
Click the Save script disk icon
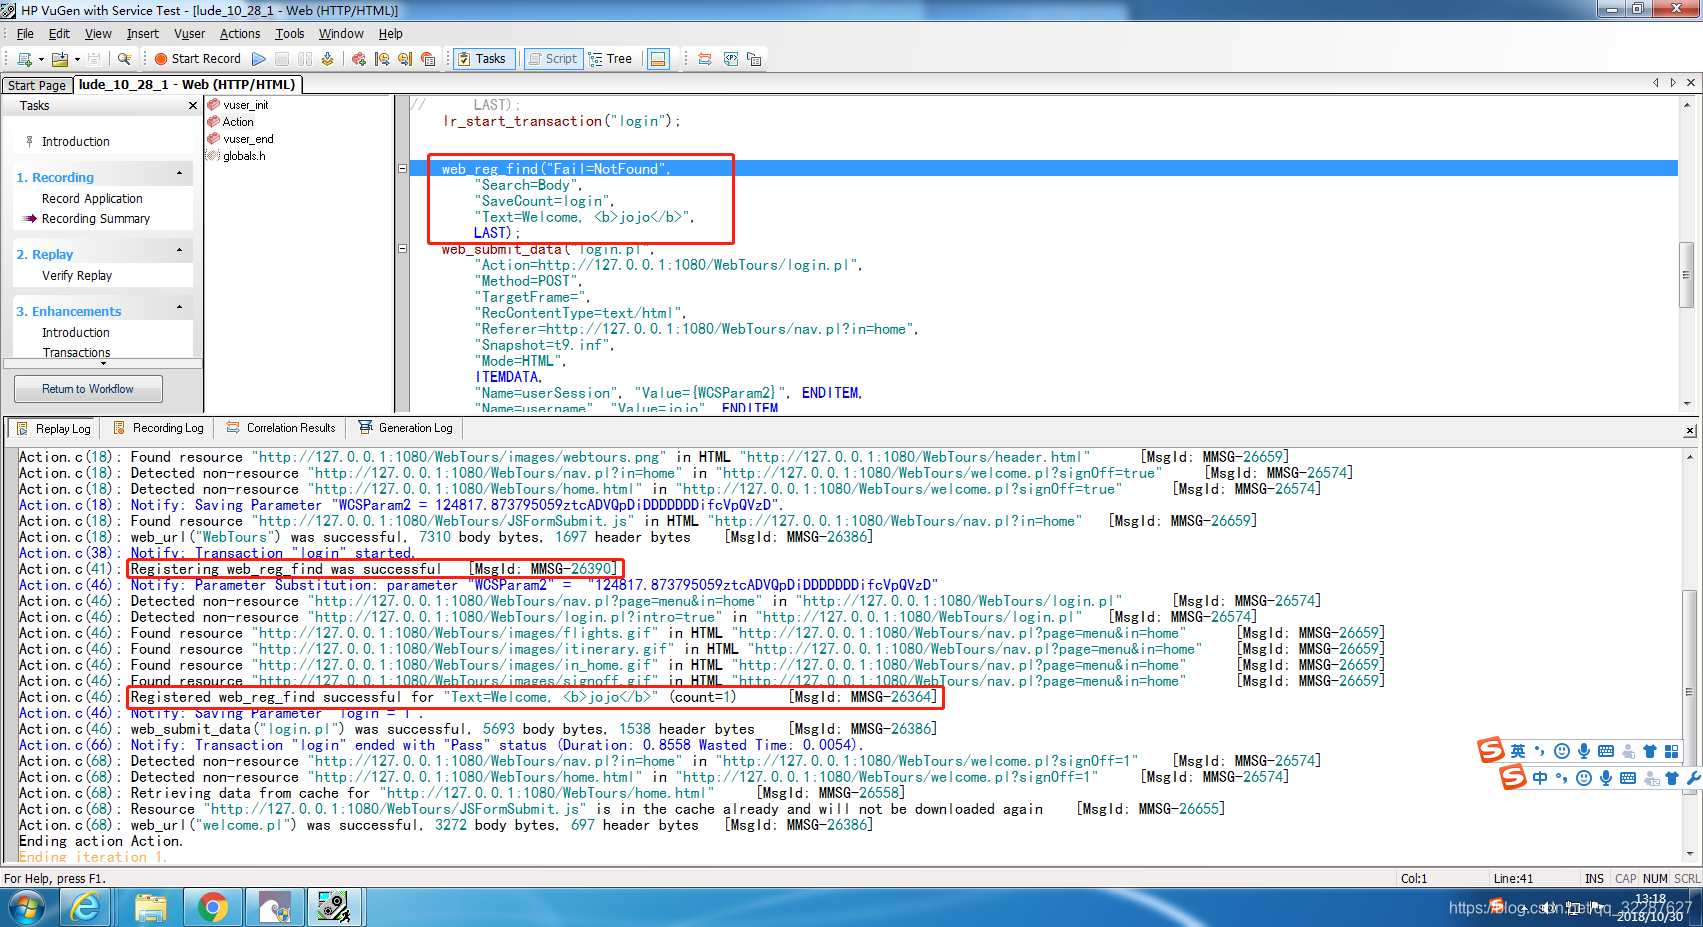(x=94, y=59)
